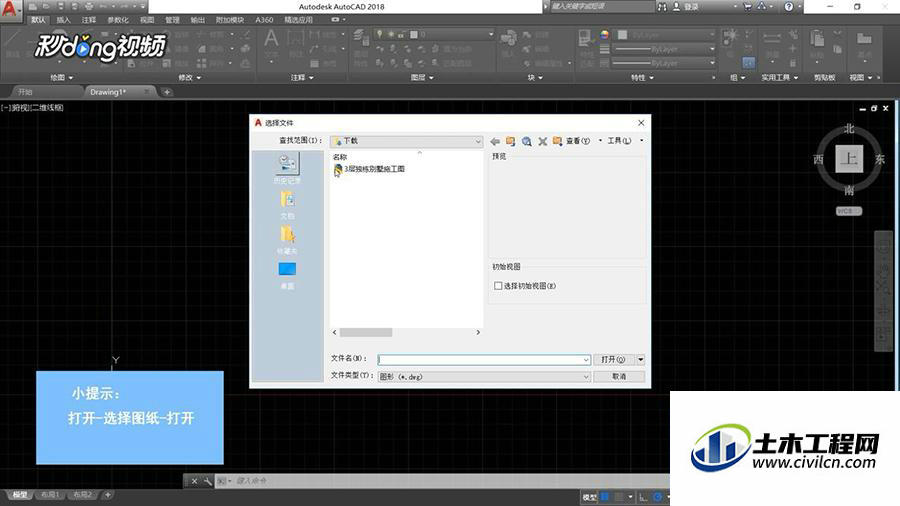Viewport: 900px width, 506px height.
Task: Click the measure tool in utilities panel
Action: point(771,38)
